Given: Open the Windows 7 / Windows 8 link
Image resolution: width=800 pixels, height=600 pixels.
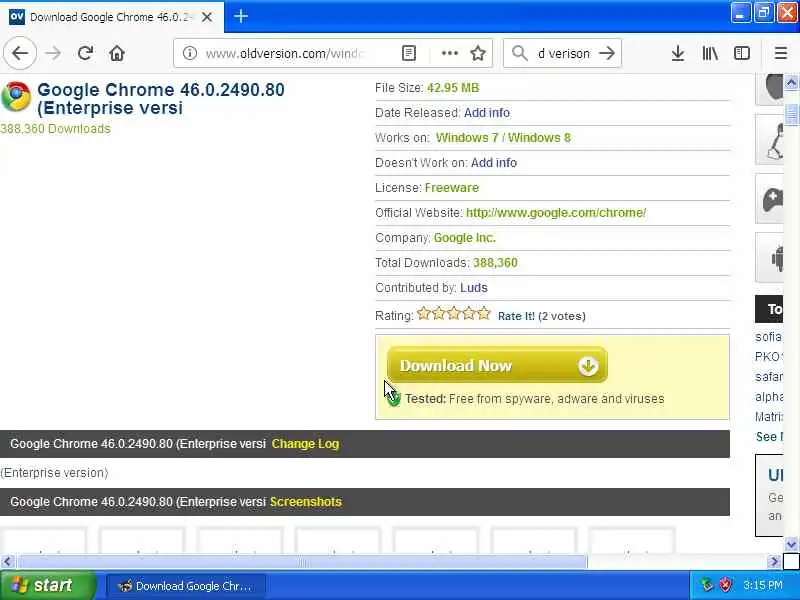Looking at the screenshot, I should (x=503, y=138).
